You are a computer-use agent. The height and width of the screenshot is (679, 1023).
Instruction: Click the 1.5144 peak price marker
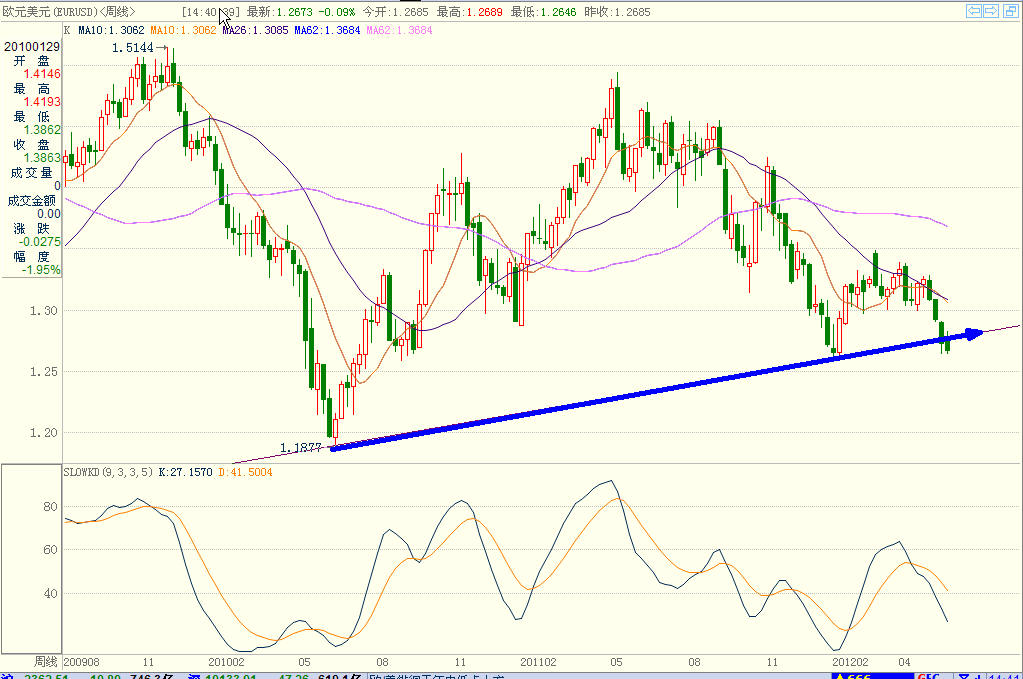(x=132, y=48)
